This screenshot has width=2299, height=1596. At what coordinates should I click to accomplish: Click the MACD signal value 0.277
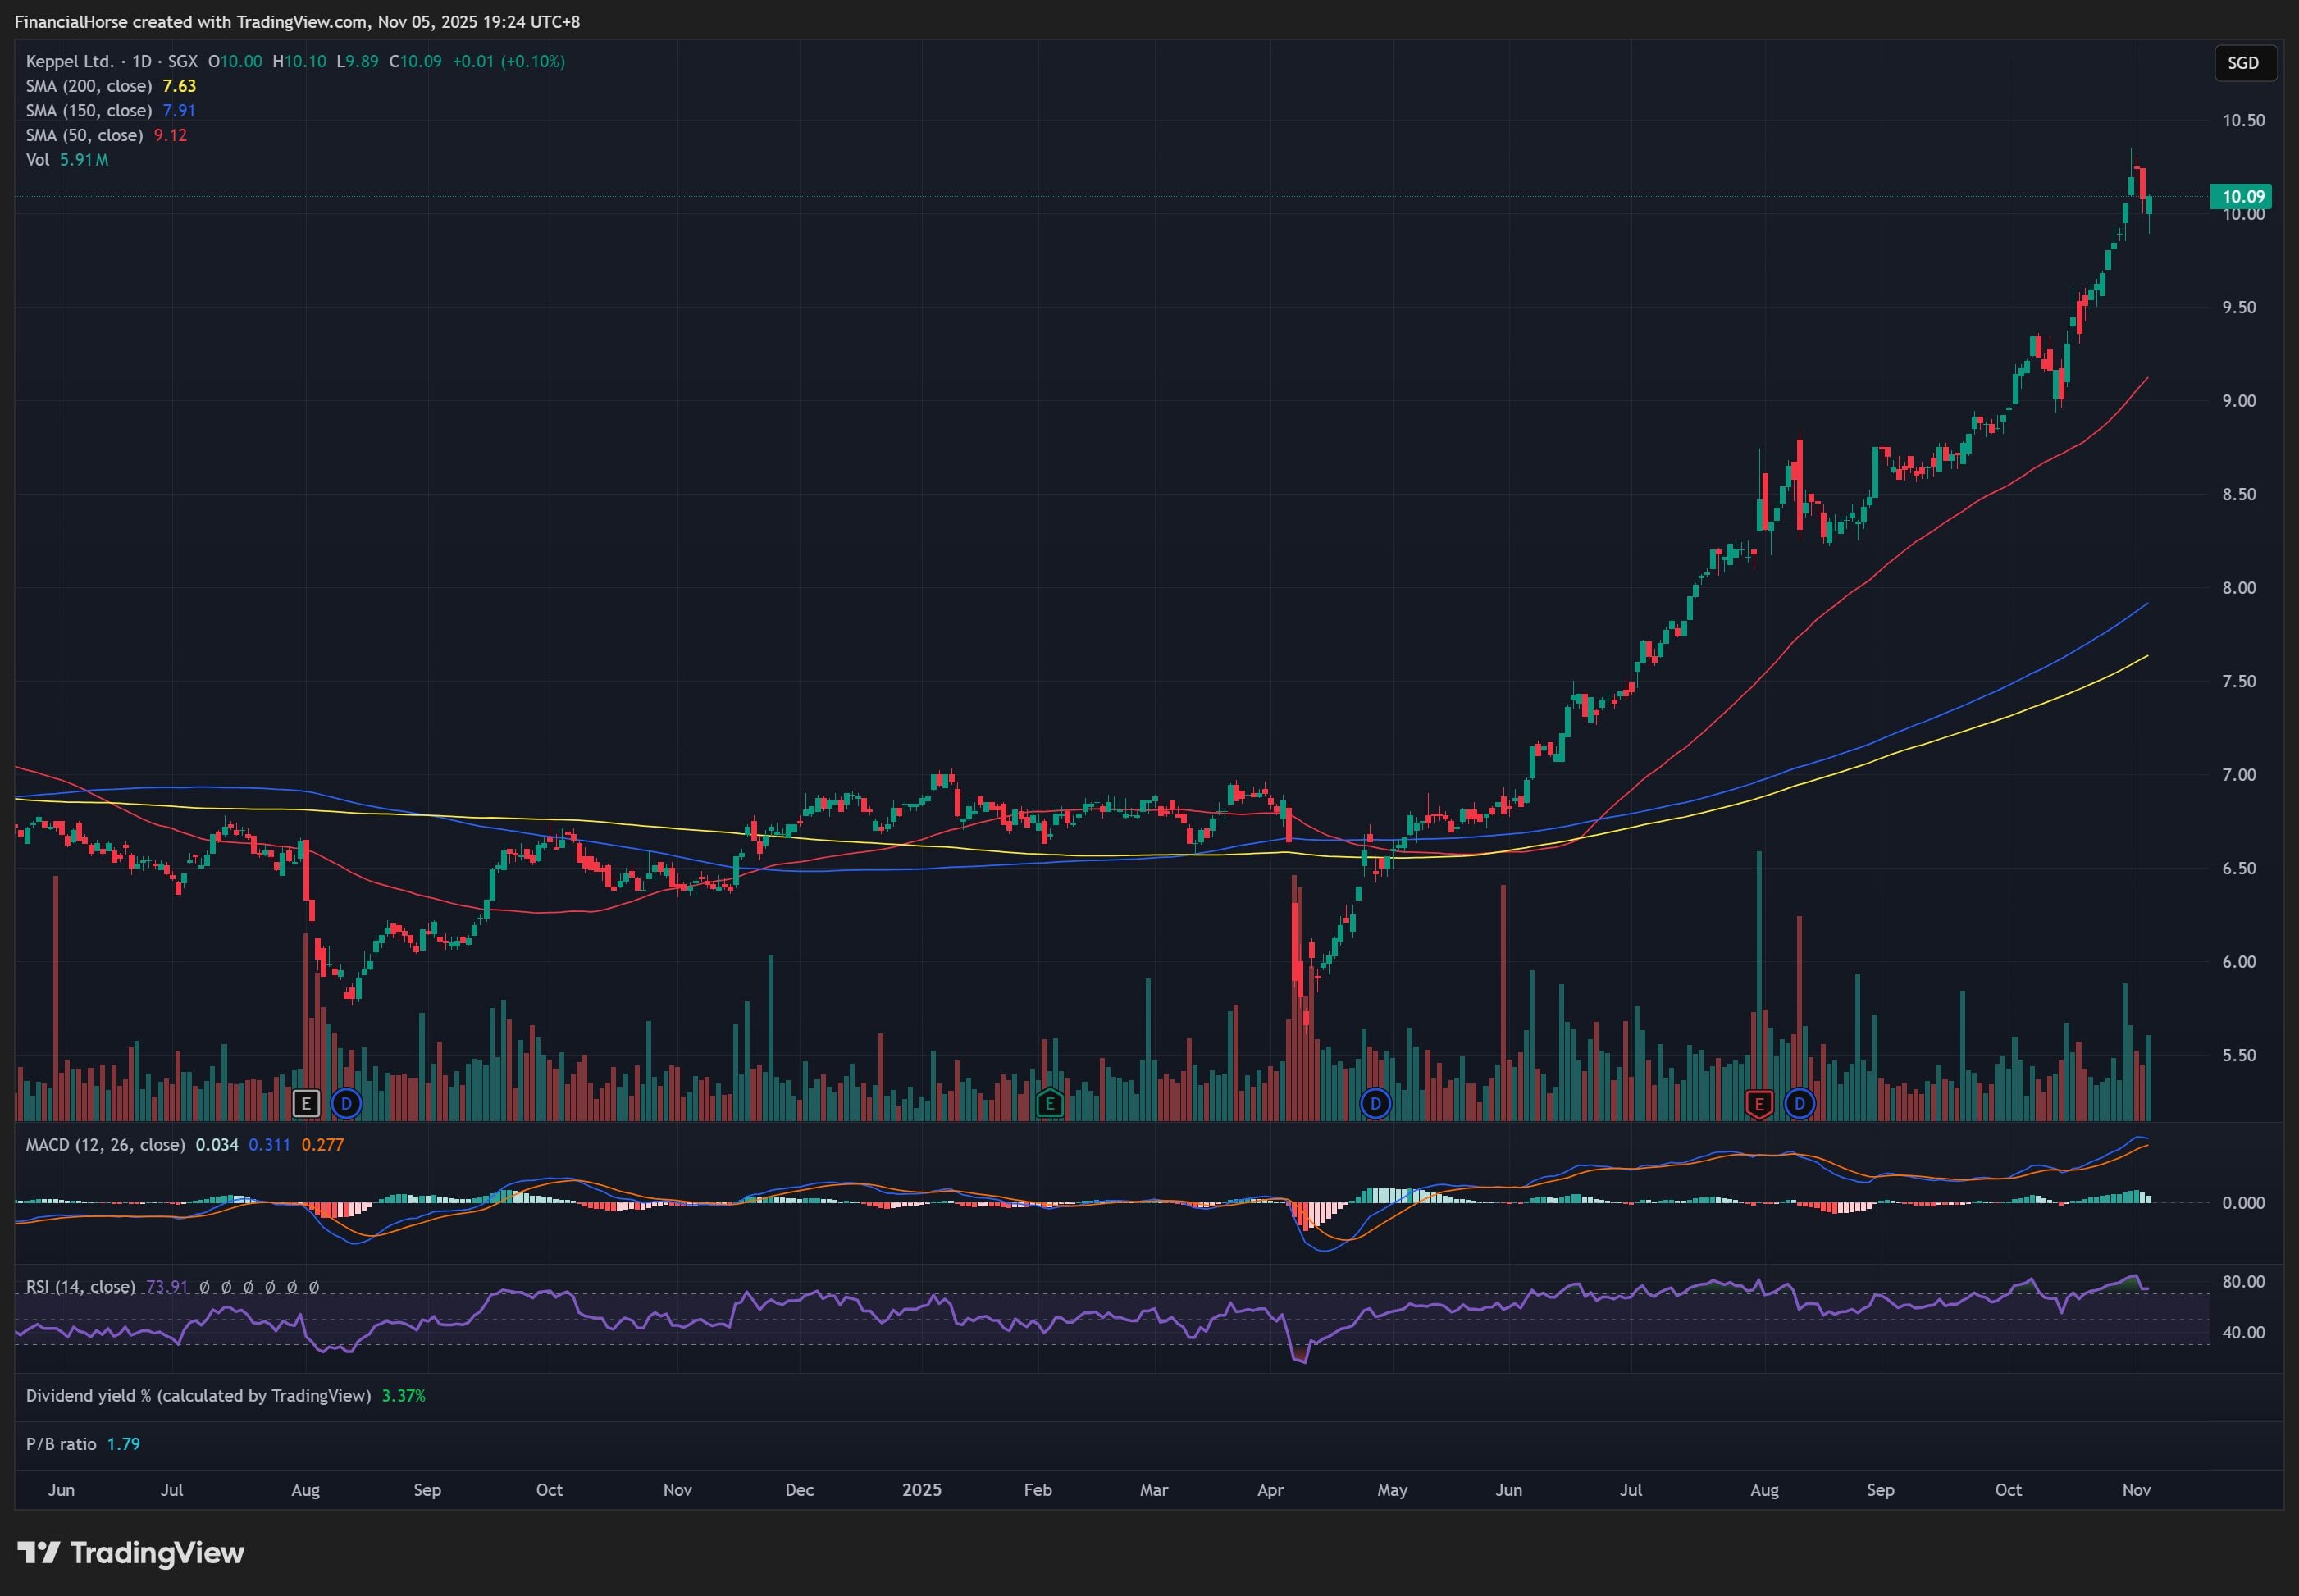tap(322, 1144)
